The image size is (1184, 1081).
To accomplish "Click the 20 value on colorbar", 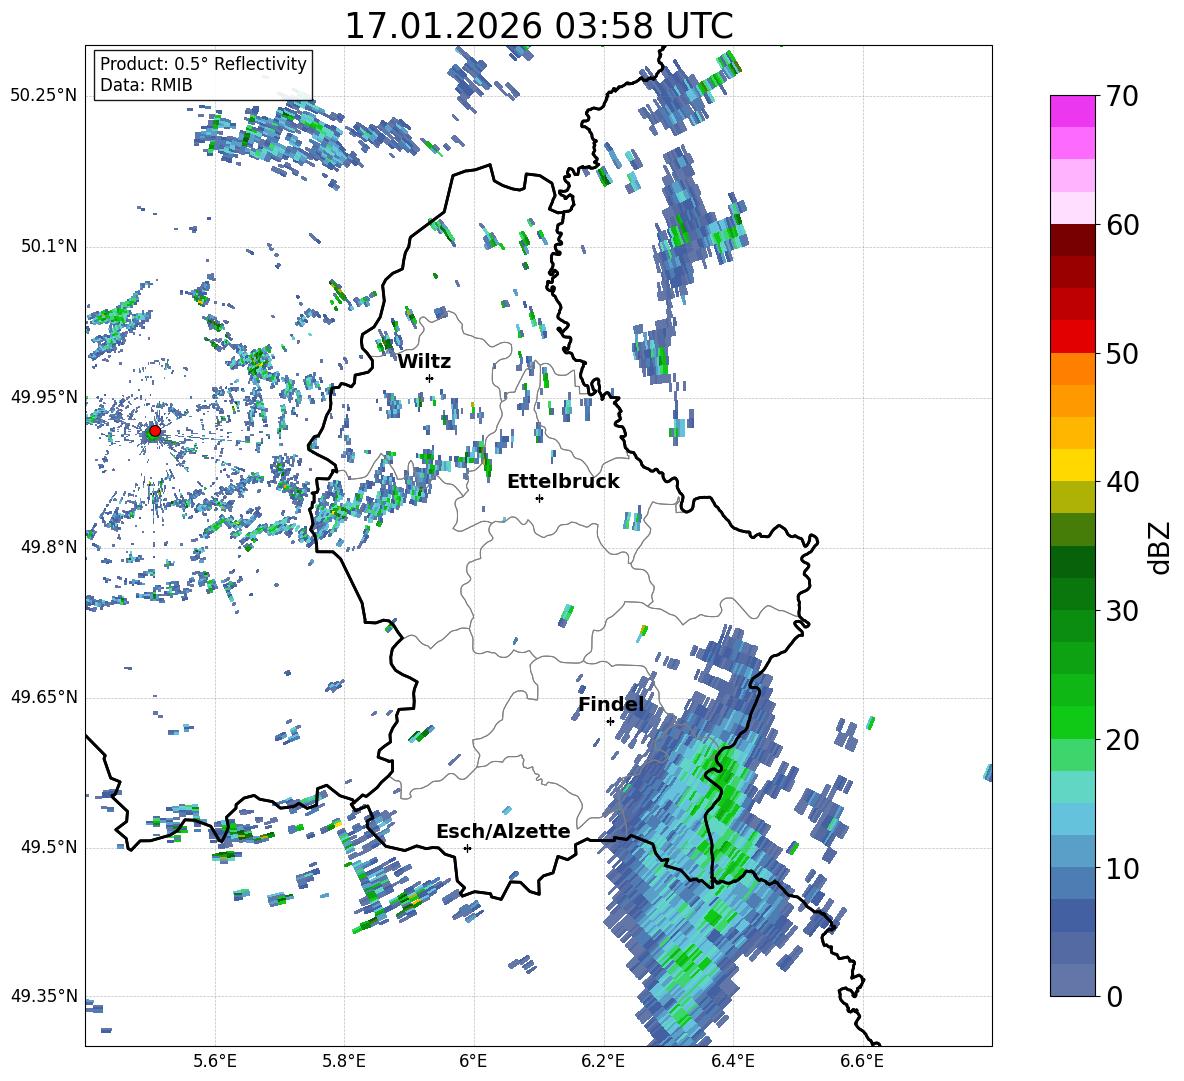I will [x=1122, y=740].
